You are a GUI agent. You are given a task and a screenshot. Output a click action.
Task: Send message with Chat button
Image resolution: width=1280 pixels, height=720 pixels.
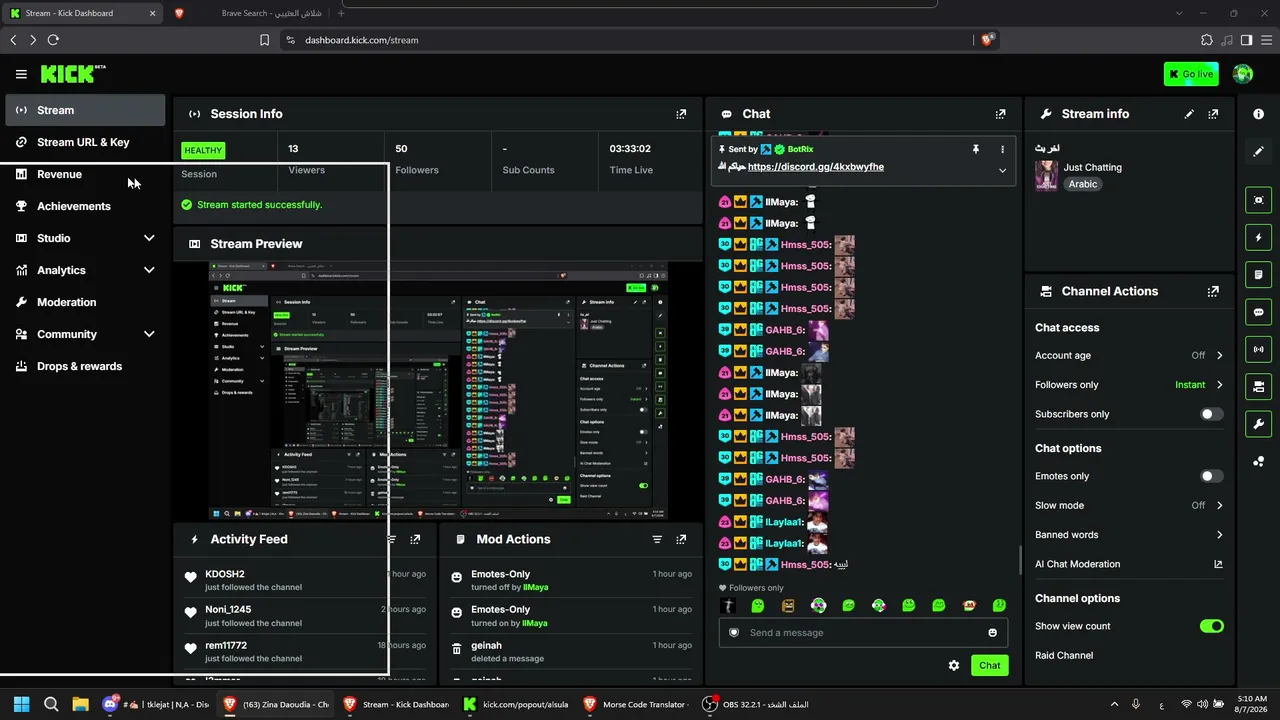click(989, 665)
